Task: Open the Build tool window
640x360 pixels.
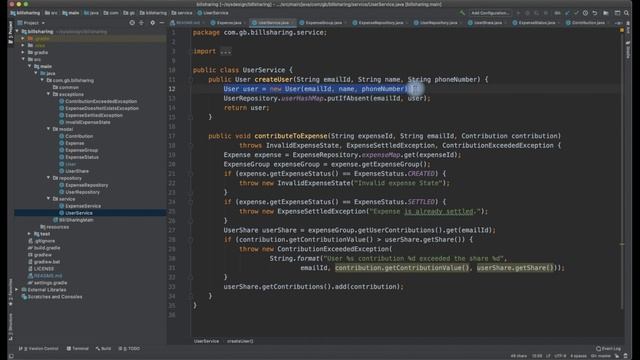Action: click(103, 349)
